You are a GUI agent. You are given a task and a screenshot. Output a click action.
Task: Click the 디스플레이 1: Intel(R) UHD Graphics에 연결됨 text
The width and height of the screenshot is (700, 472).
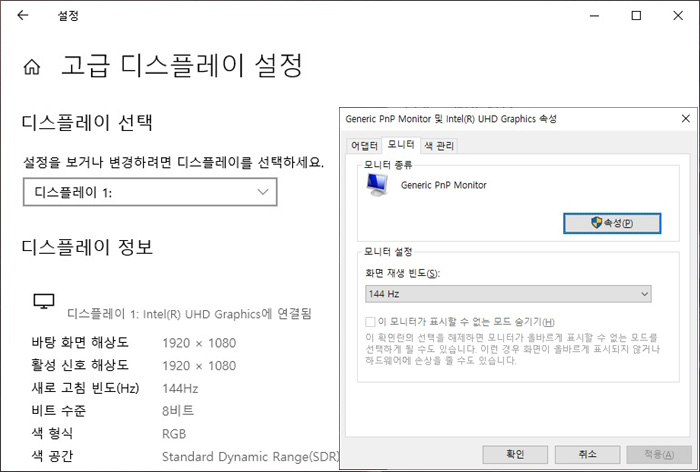pos(189,314)
